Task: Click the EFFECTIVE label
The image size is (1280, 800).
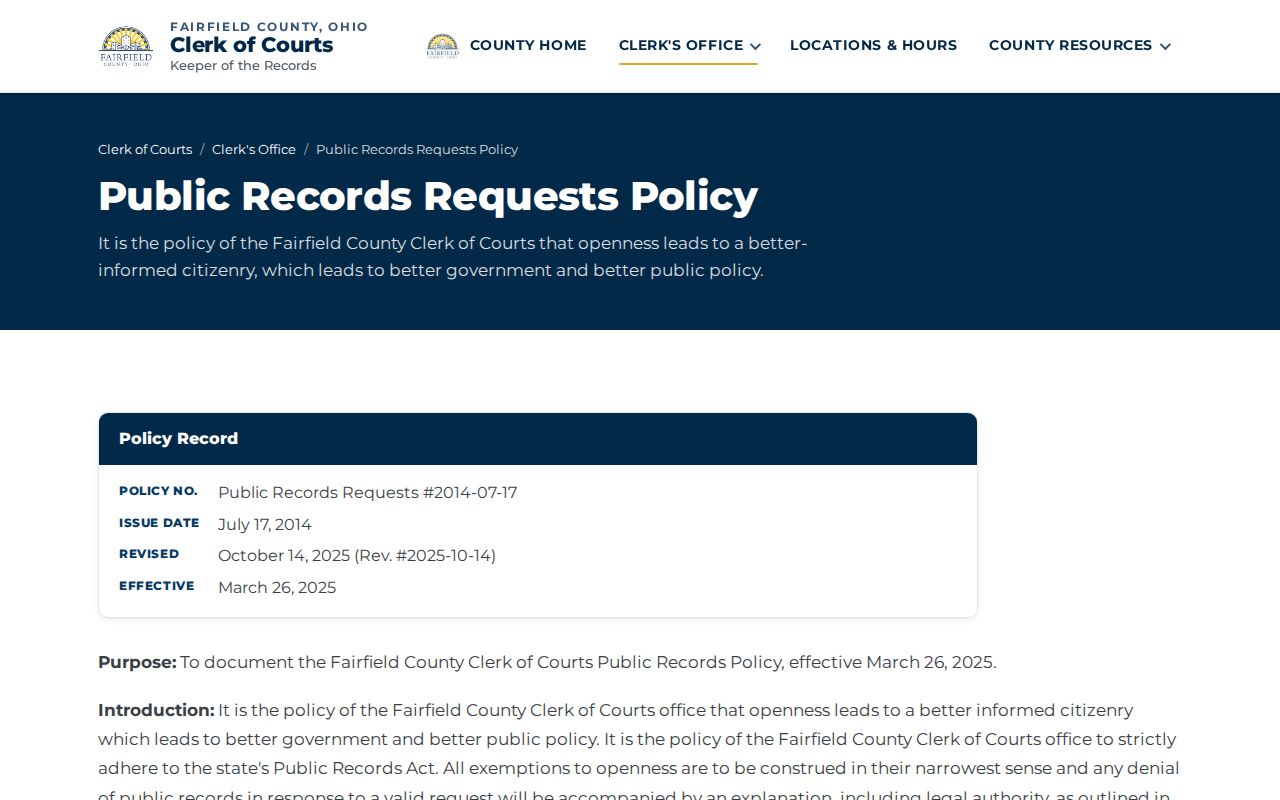Action: [x=157, y=586]
